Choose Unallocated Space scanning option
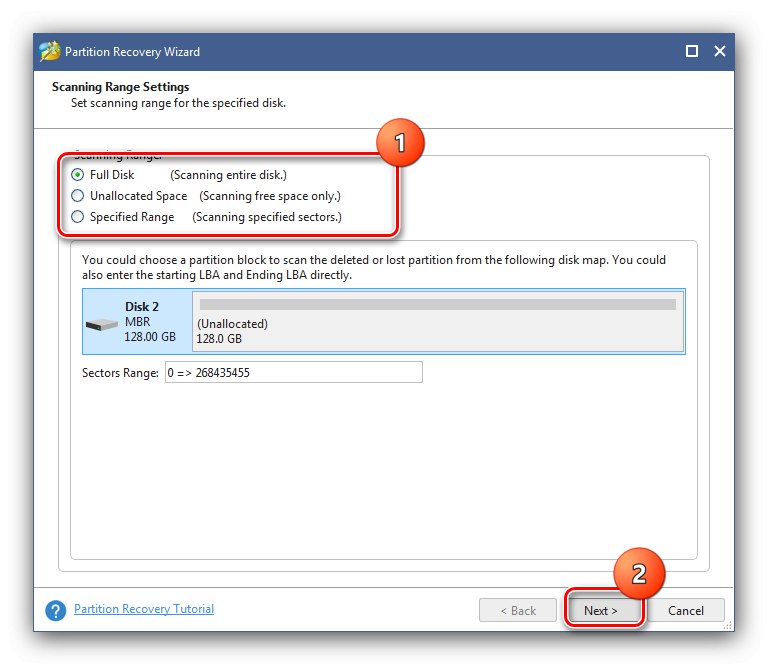The width and height of the screenshot is (768, 665). (77, 196)
